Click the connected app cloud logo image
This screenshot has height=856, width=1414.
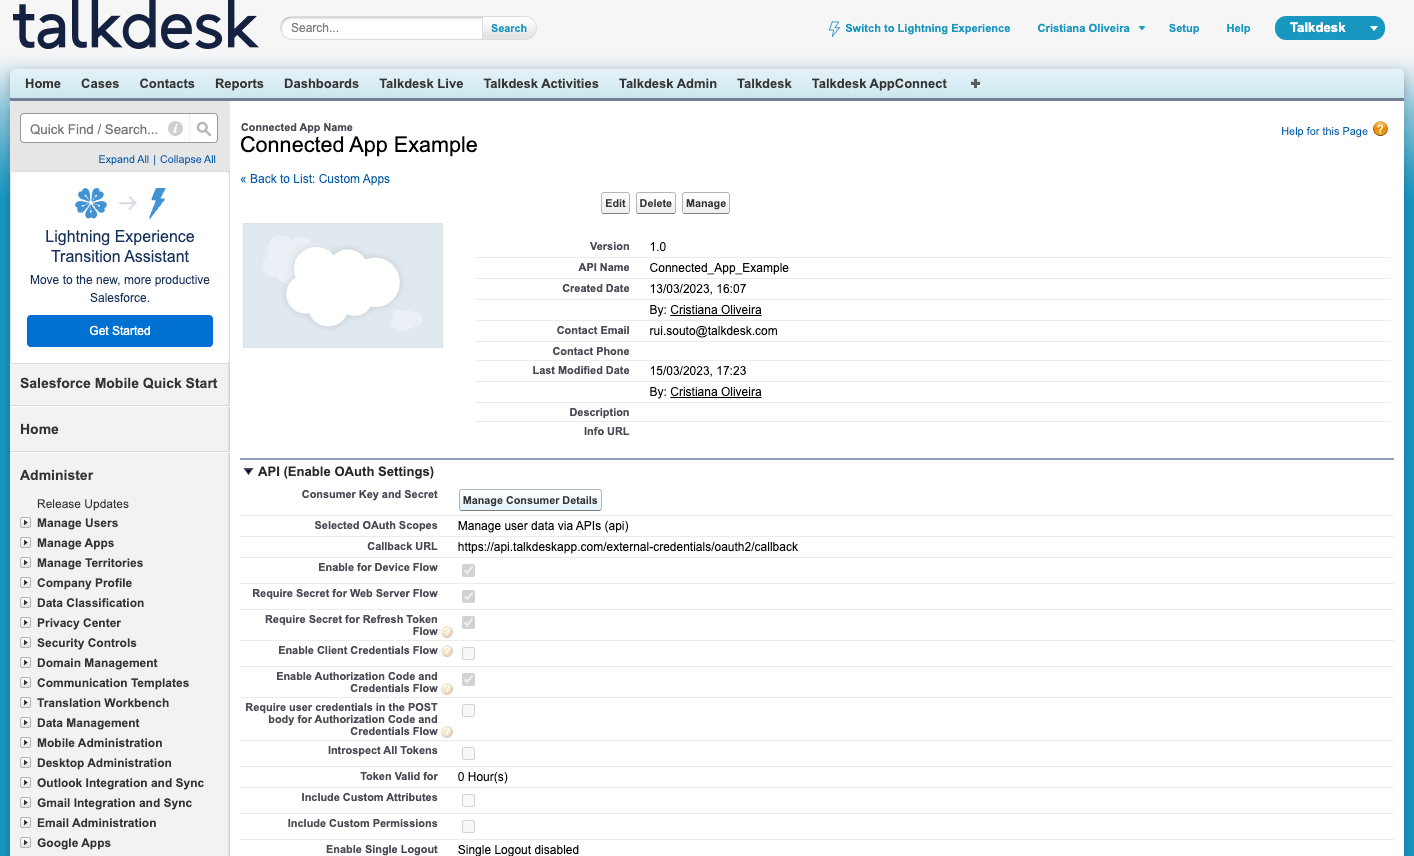click(x=343, y=285)
